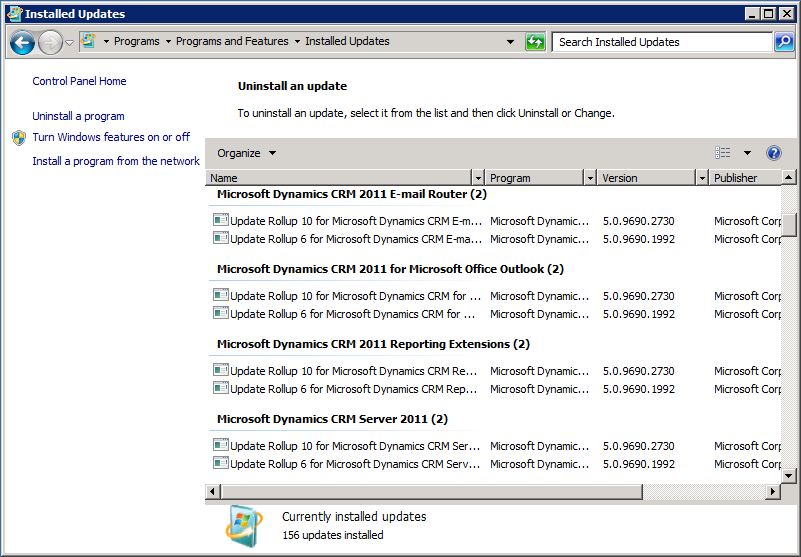Open Control Panel Home link
The width and height of the screenshot is (801, 557).
click(79, 81)
